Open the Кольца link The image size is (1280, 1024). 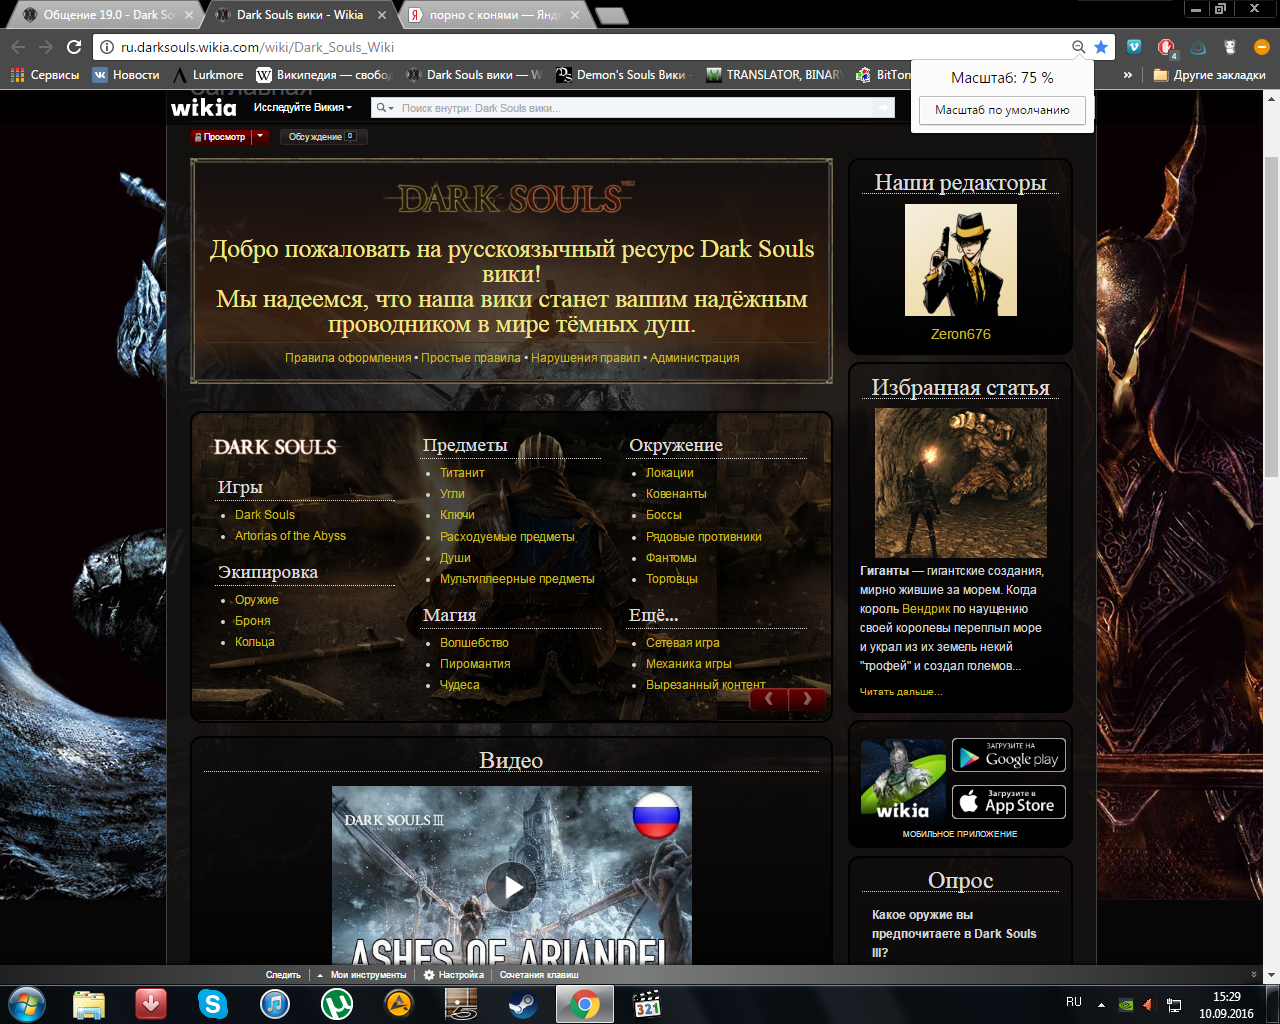click(x=255, y=642)
